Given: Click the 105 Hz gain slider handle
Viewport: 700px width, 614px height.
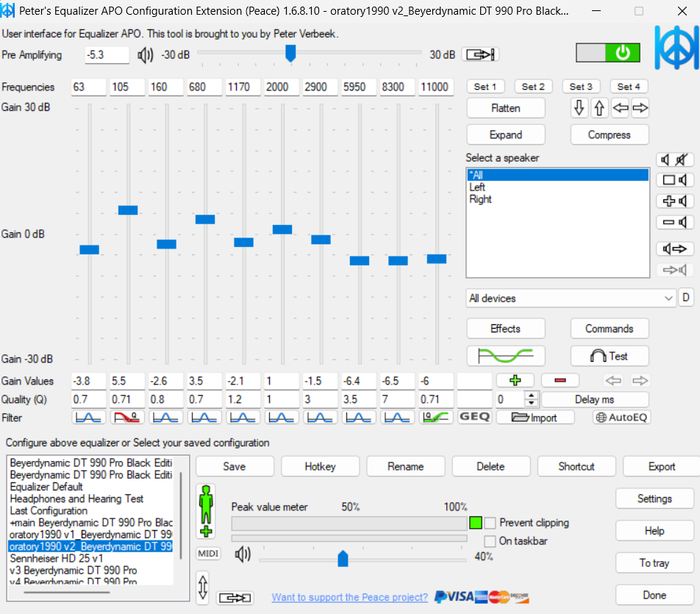Looking at the screenshot, I should tap(128, 210).
